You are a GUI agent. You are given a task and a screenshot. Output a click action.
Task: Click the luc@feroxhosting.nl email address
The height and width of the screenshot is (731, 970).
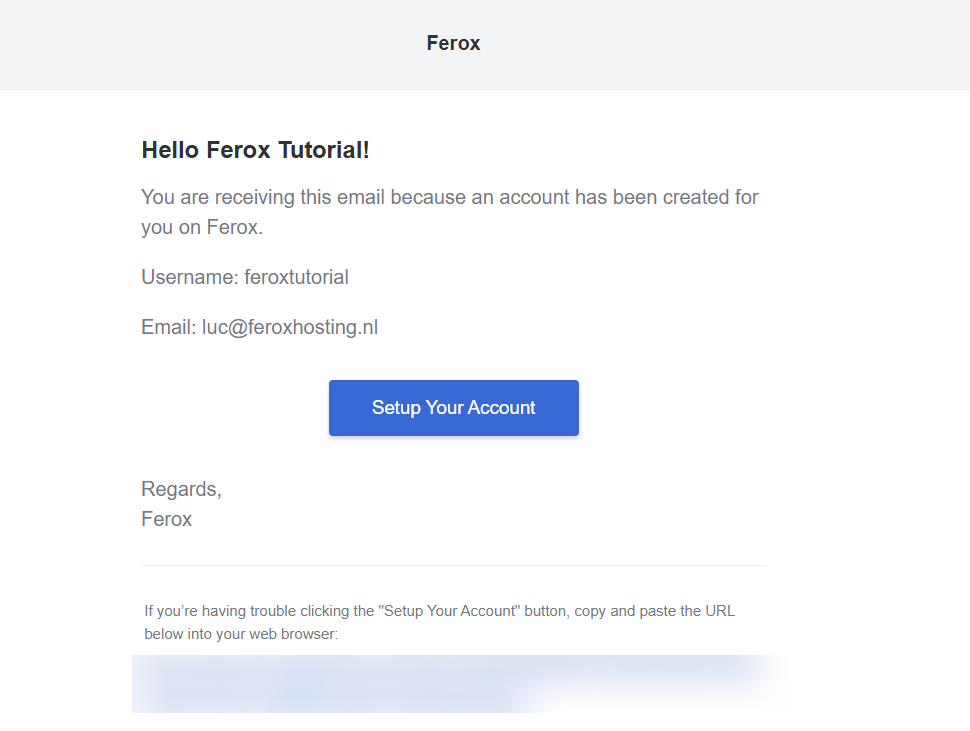point(290,327)
